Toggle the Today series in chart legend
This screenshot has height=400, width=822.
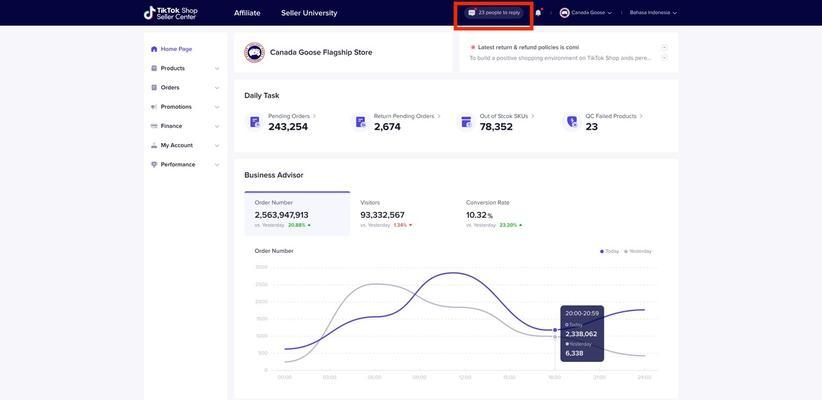coord(610,252)
